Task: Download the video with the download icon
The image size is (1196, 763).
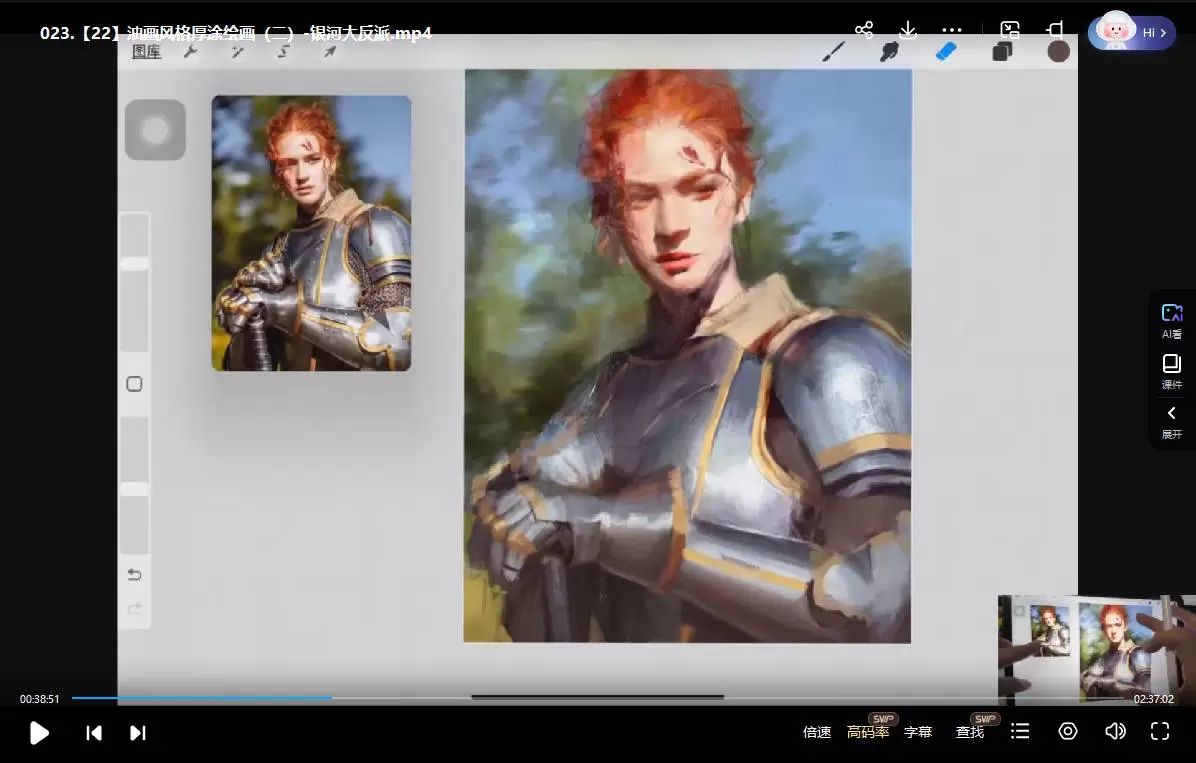Action: pos(908,30)
